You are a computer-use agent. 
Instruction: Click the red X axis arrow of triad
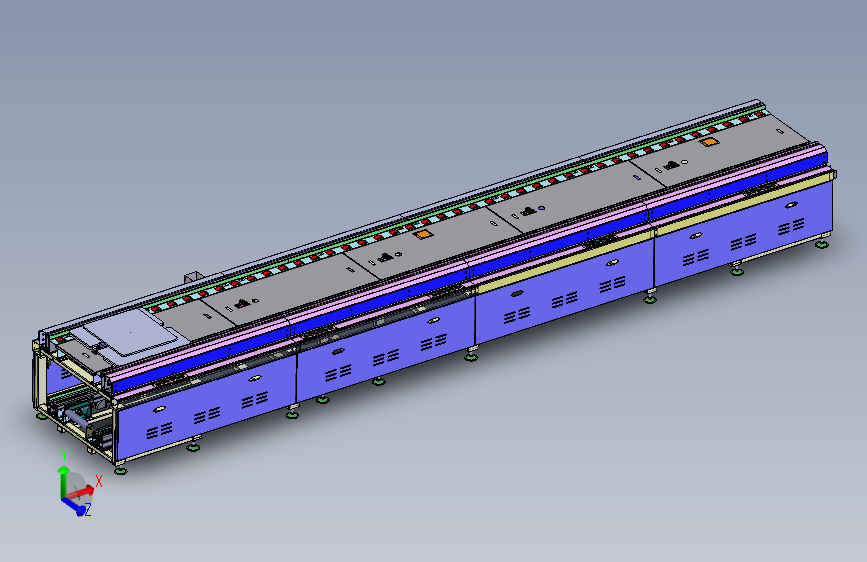[x=81, y=491]
